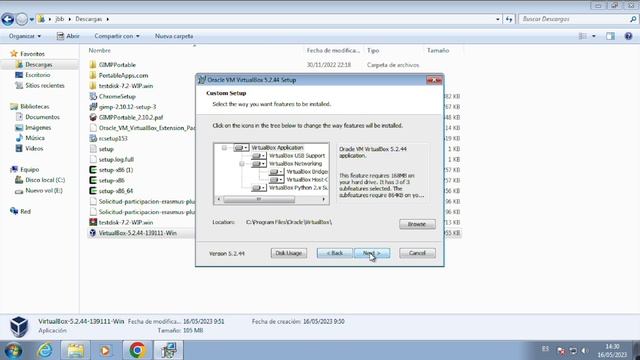Open Imágenes library in sidebar
This screenshot has height=360, width=640.
click(x=38, y=128)
